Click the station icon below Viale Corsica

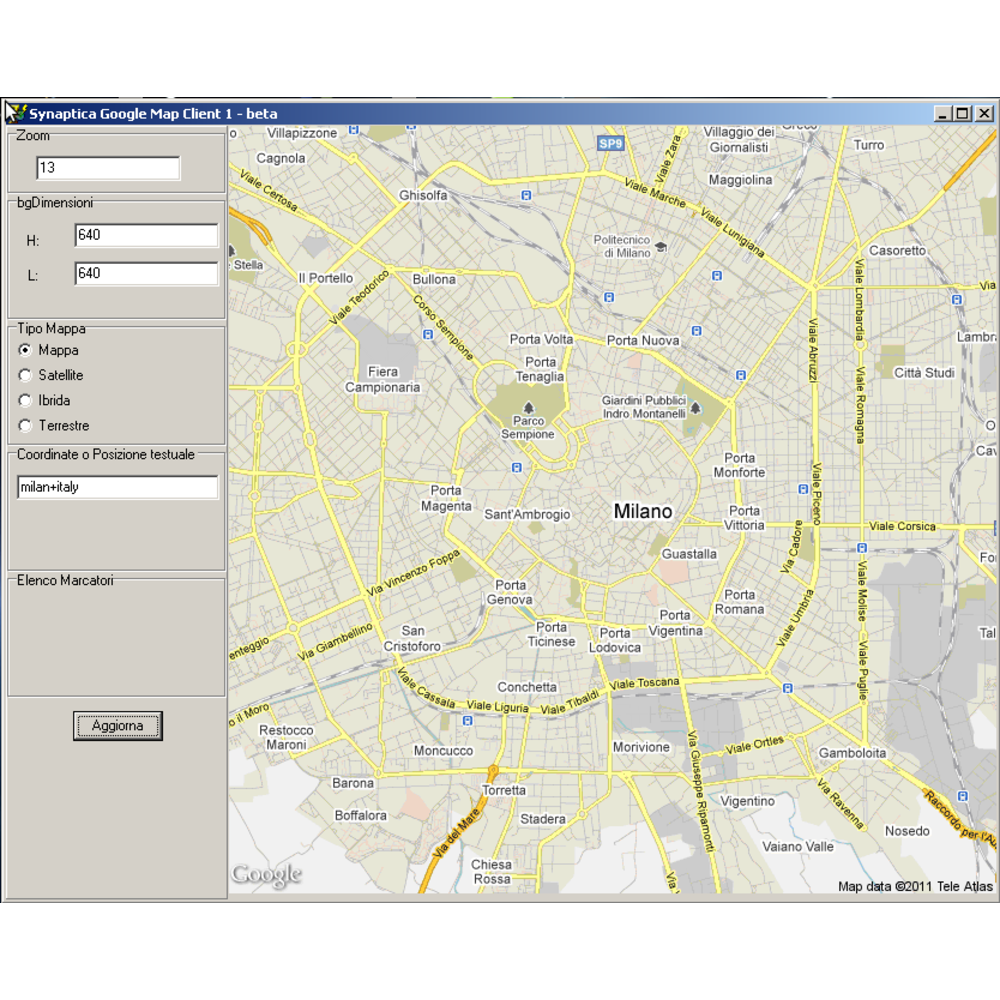[861, 547]
